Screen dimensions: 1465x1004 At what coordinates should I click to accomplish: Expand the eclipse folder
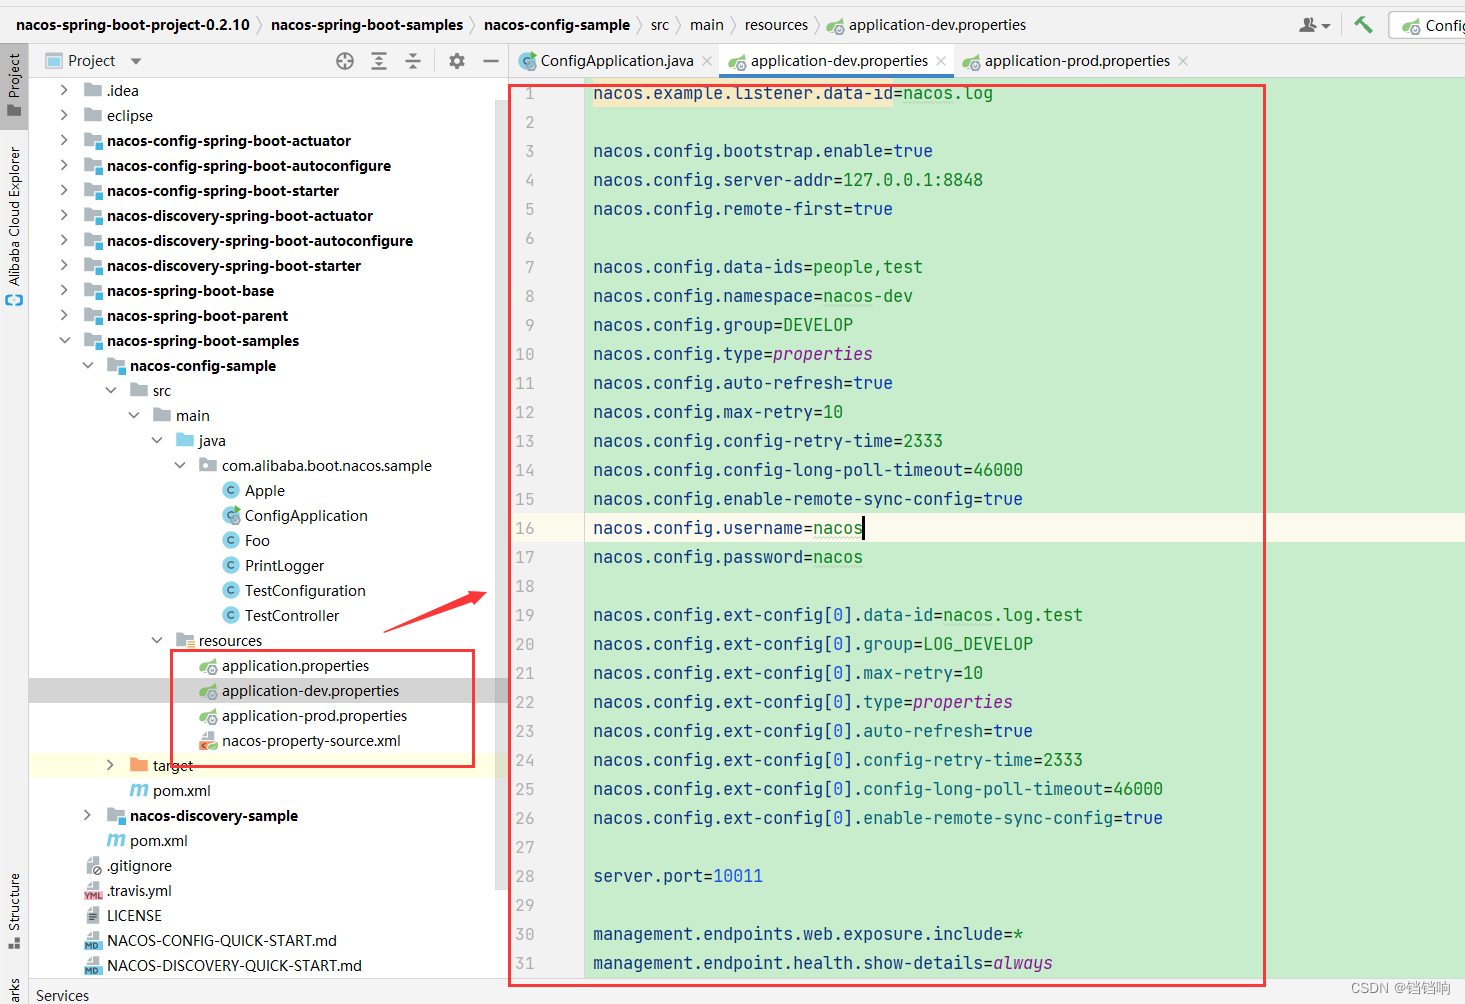[x=64, y=115]
